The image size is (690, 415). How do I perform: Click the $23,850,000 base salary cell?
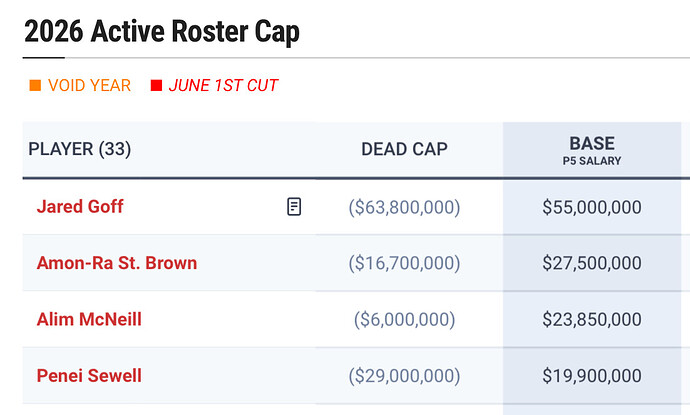[592, 320]
